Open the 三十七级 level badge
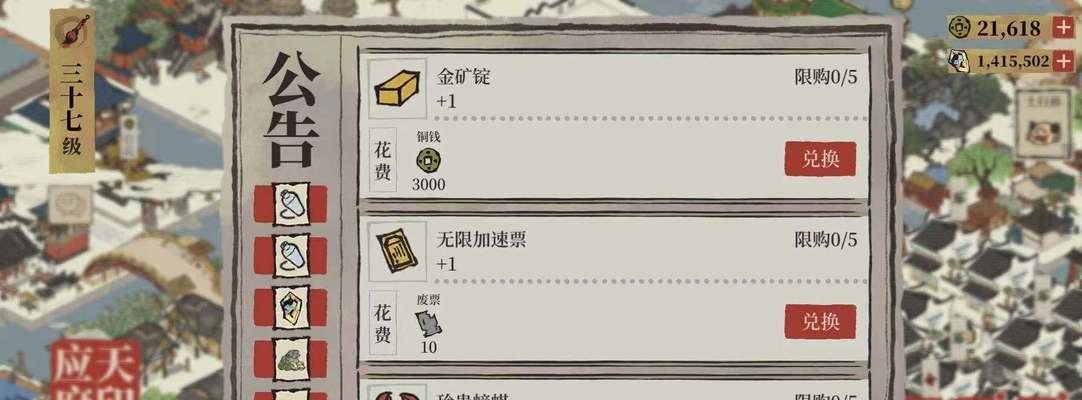Screen dimensions: 1082x400 point(72,90)
